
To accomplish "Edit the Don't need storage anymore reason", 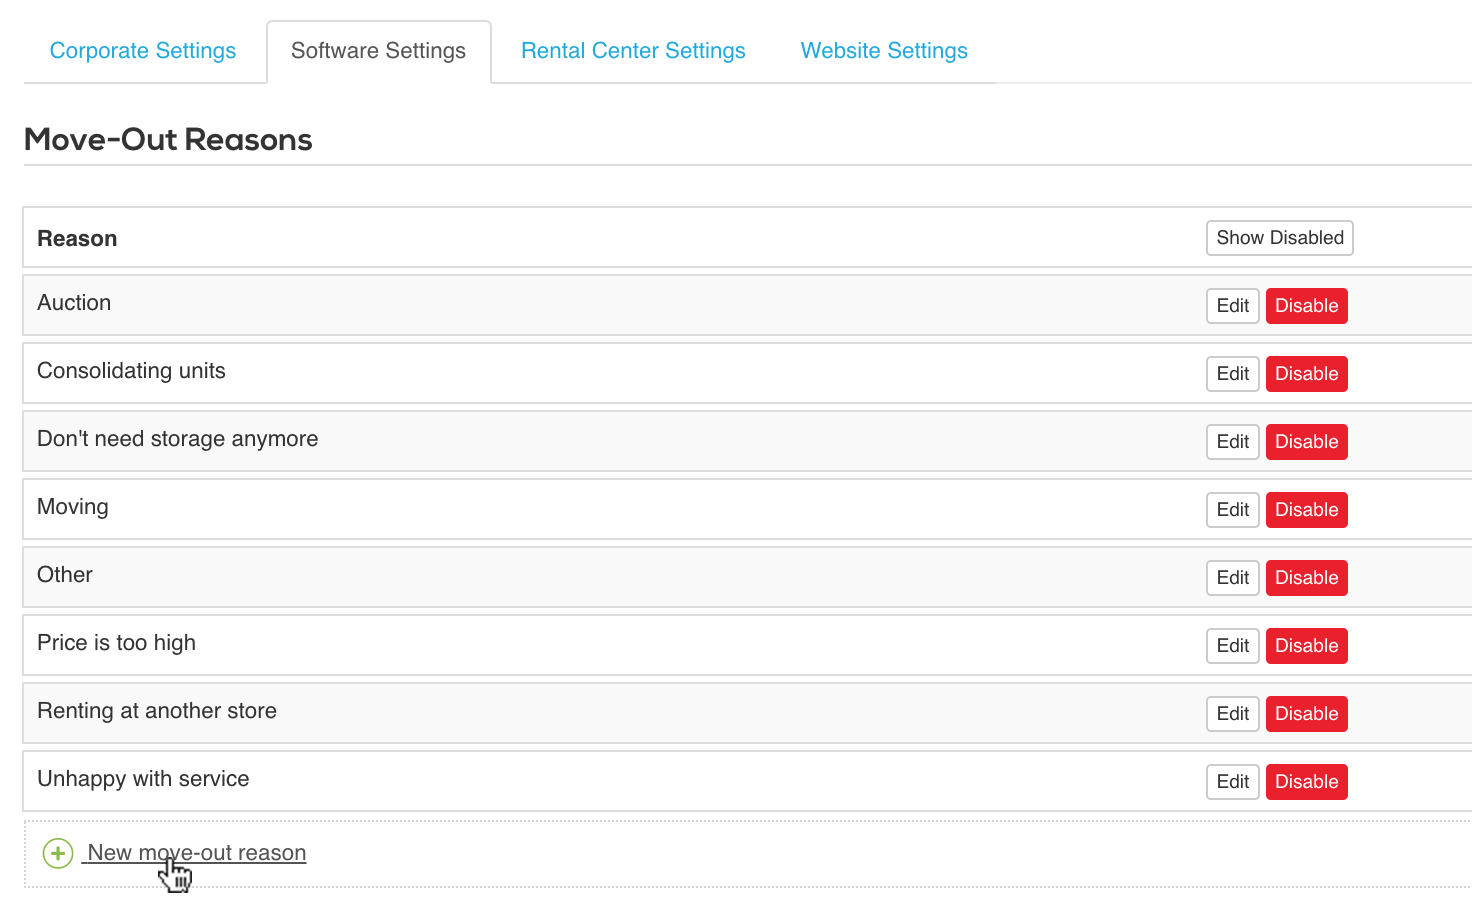I will point(1232,442).
